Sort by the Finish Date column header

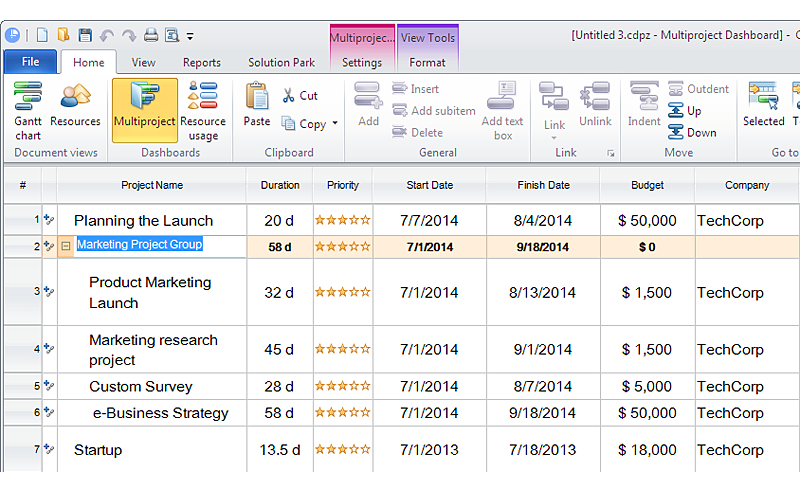[543, 185]
